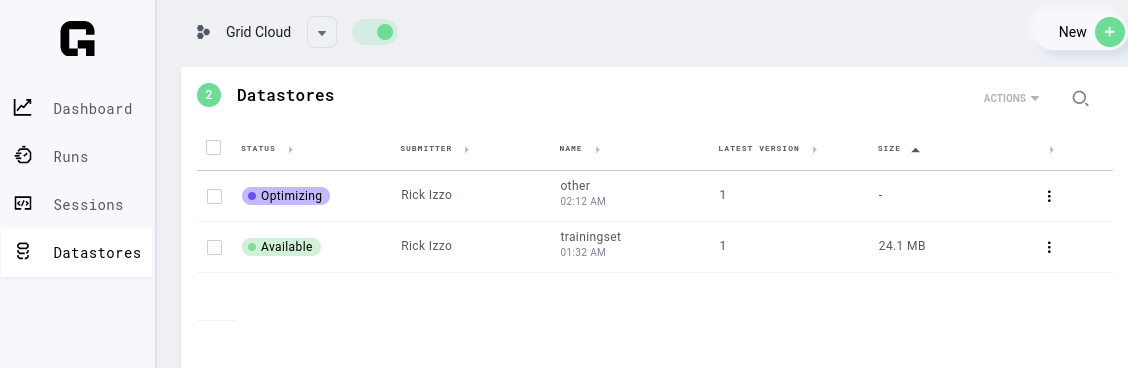The width and height of the screenshot is (1128, 368).
Task: Click the Grid Cloud cluster icon
Action: tap(204, 32)
